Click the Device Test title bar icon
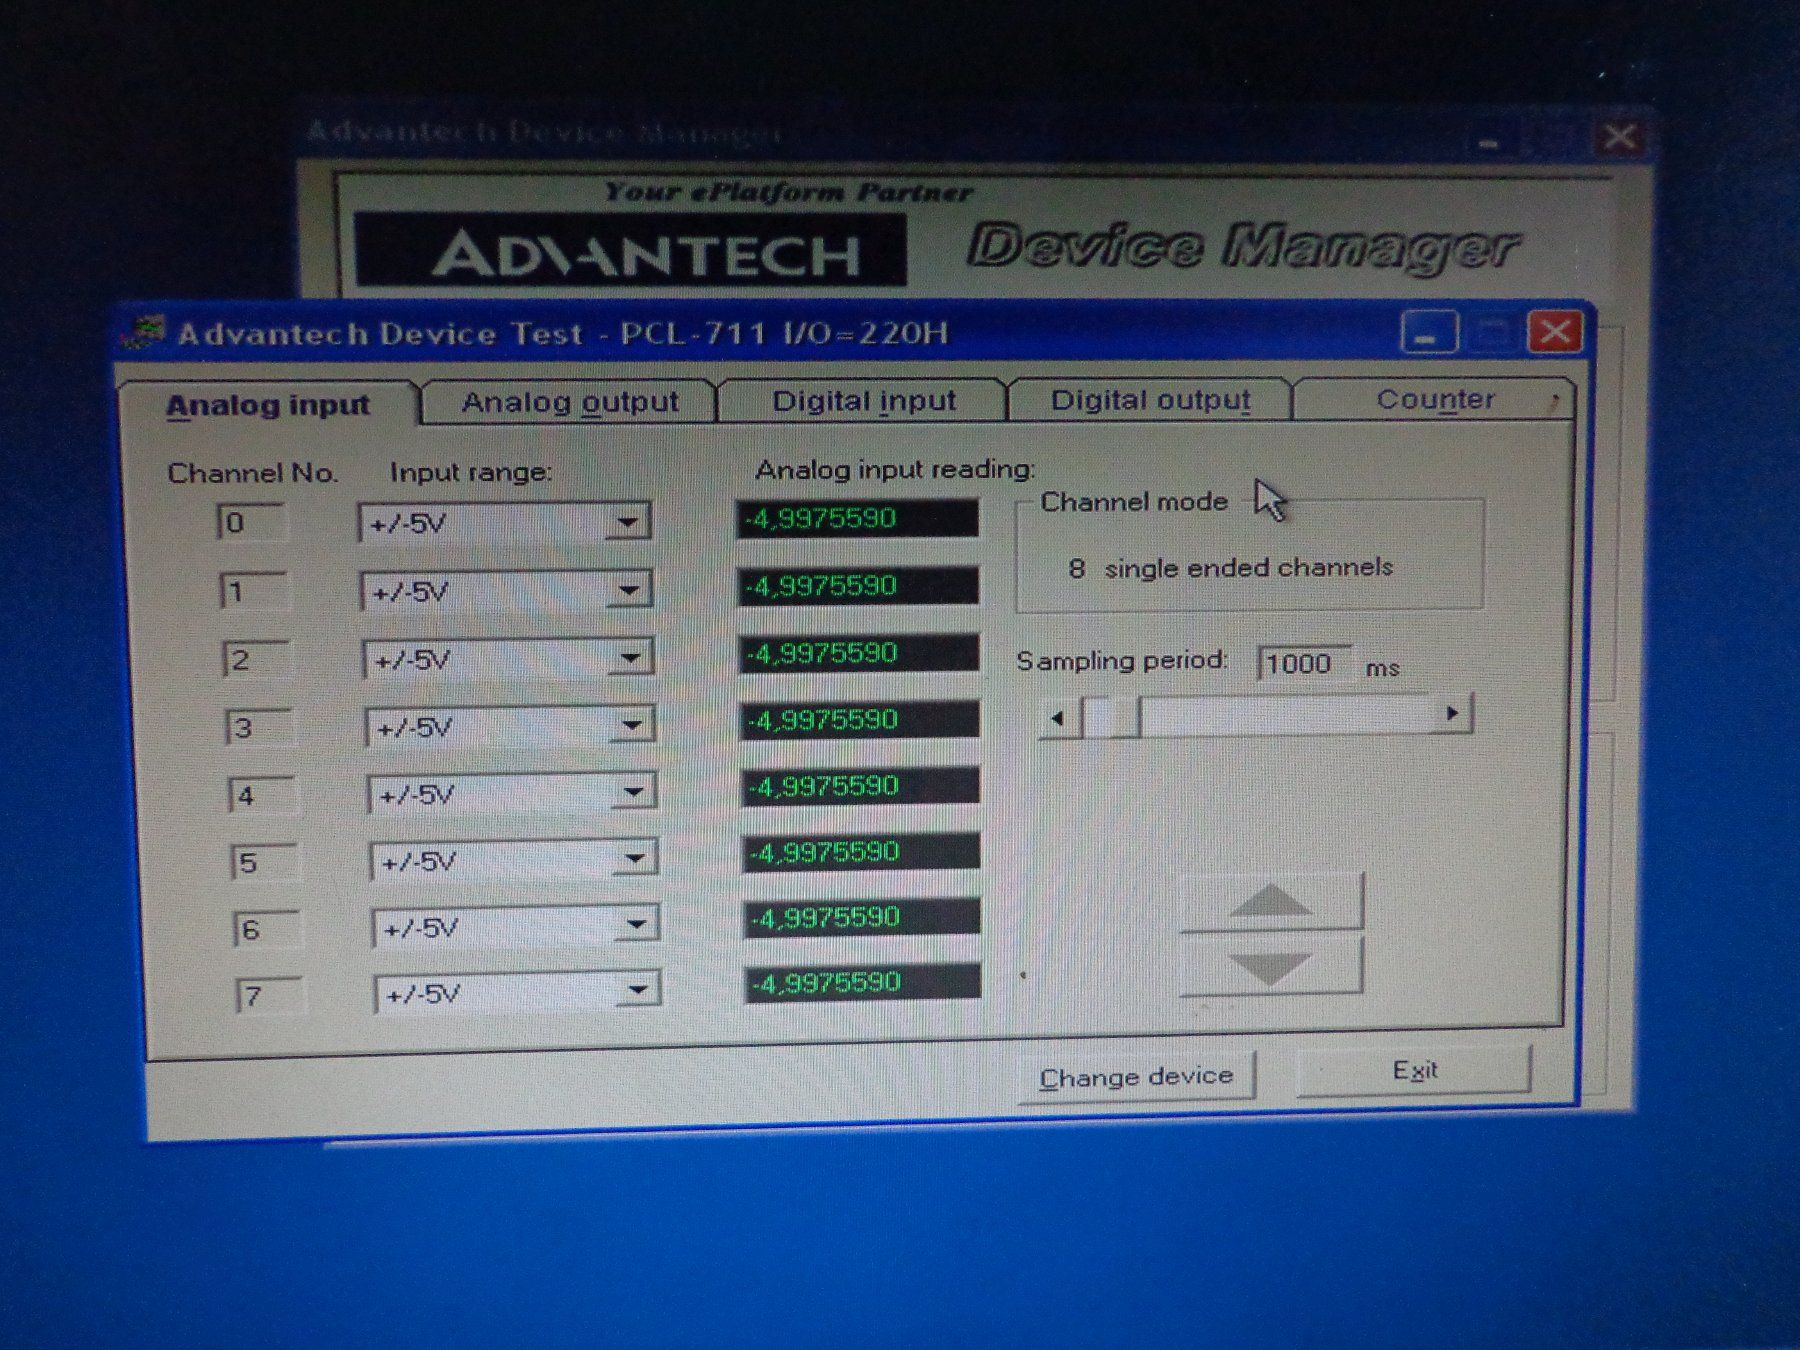The width and height of the screenshot is (1800, 1350). 143,332
